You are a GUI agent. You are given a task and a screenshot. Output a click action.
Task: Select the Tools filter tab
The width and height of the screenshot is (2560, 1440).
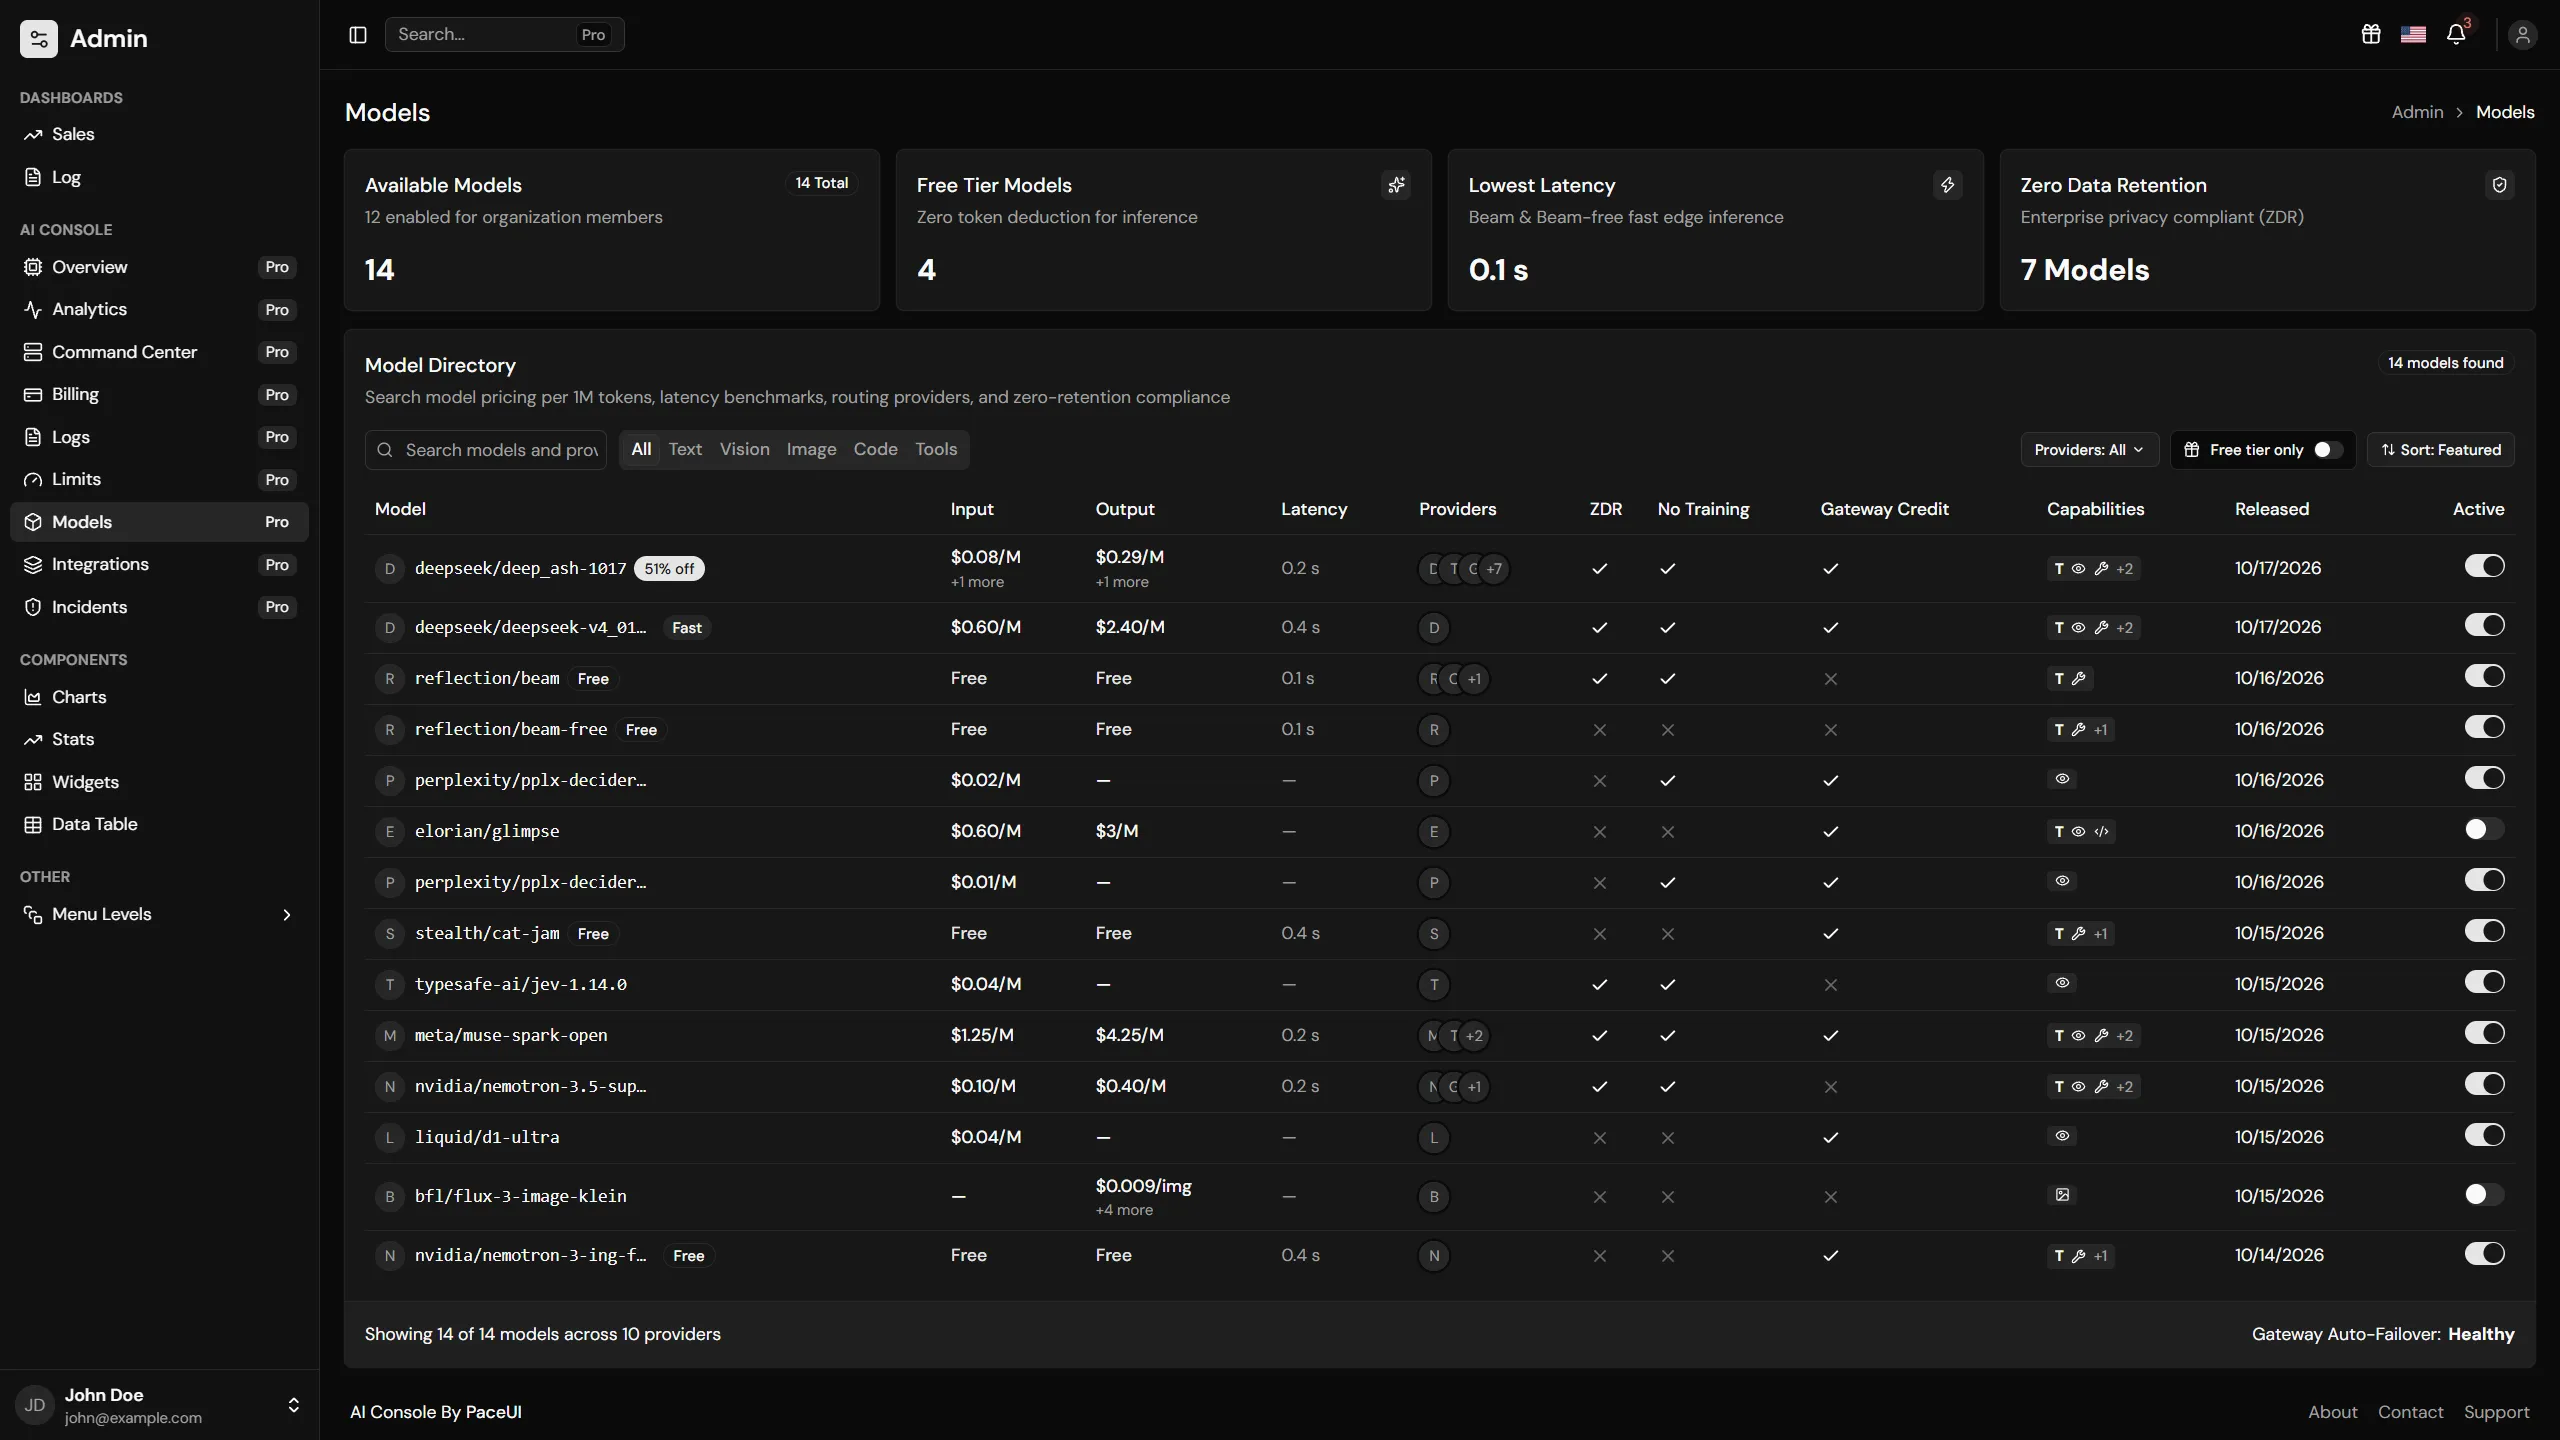point(936,449)
